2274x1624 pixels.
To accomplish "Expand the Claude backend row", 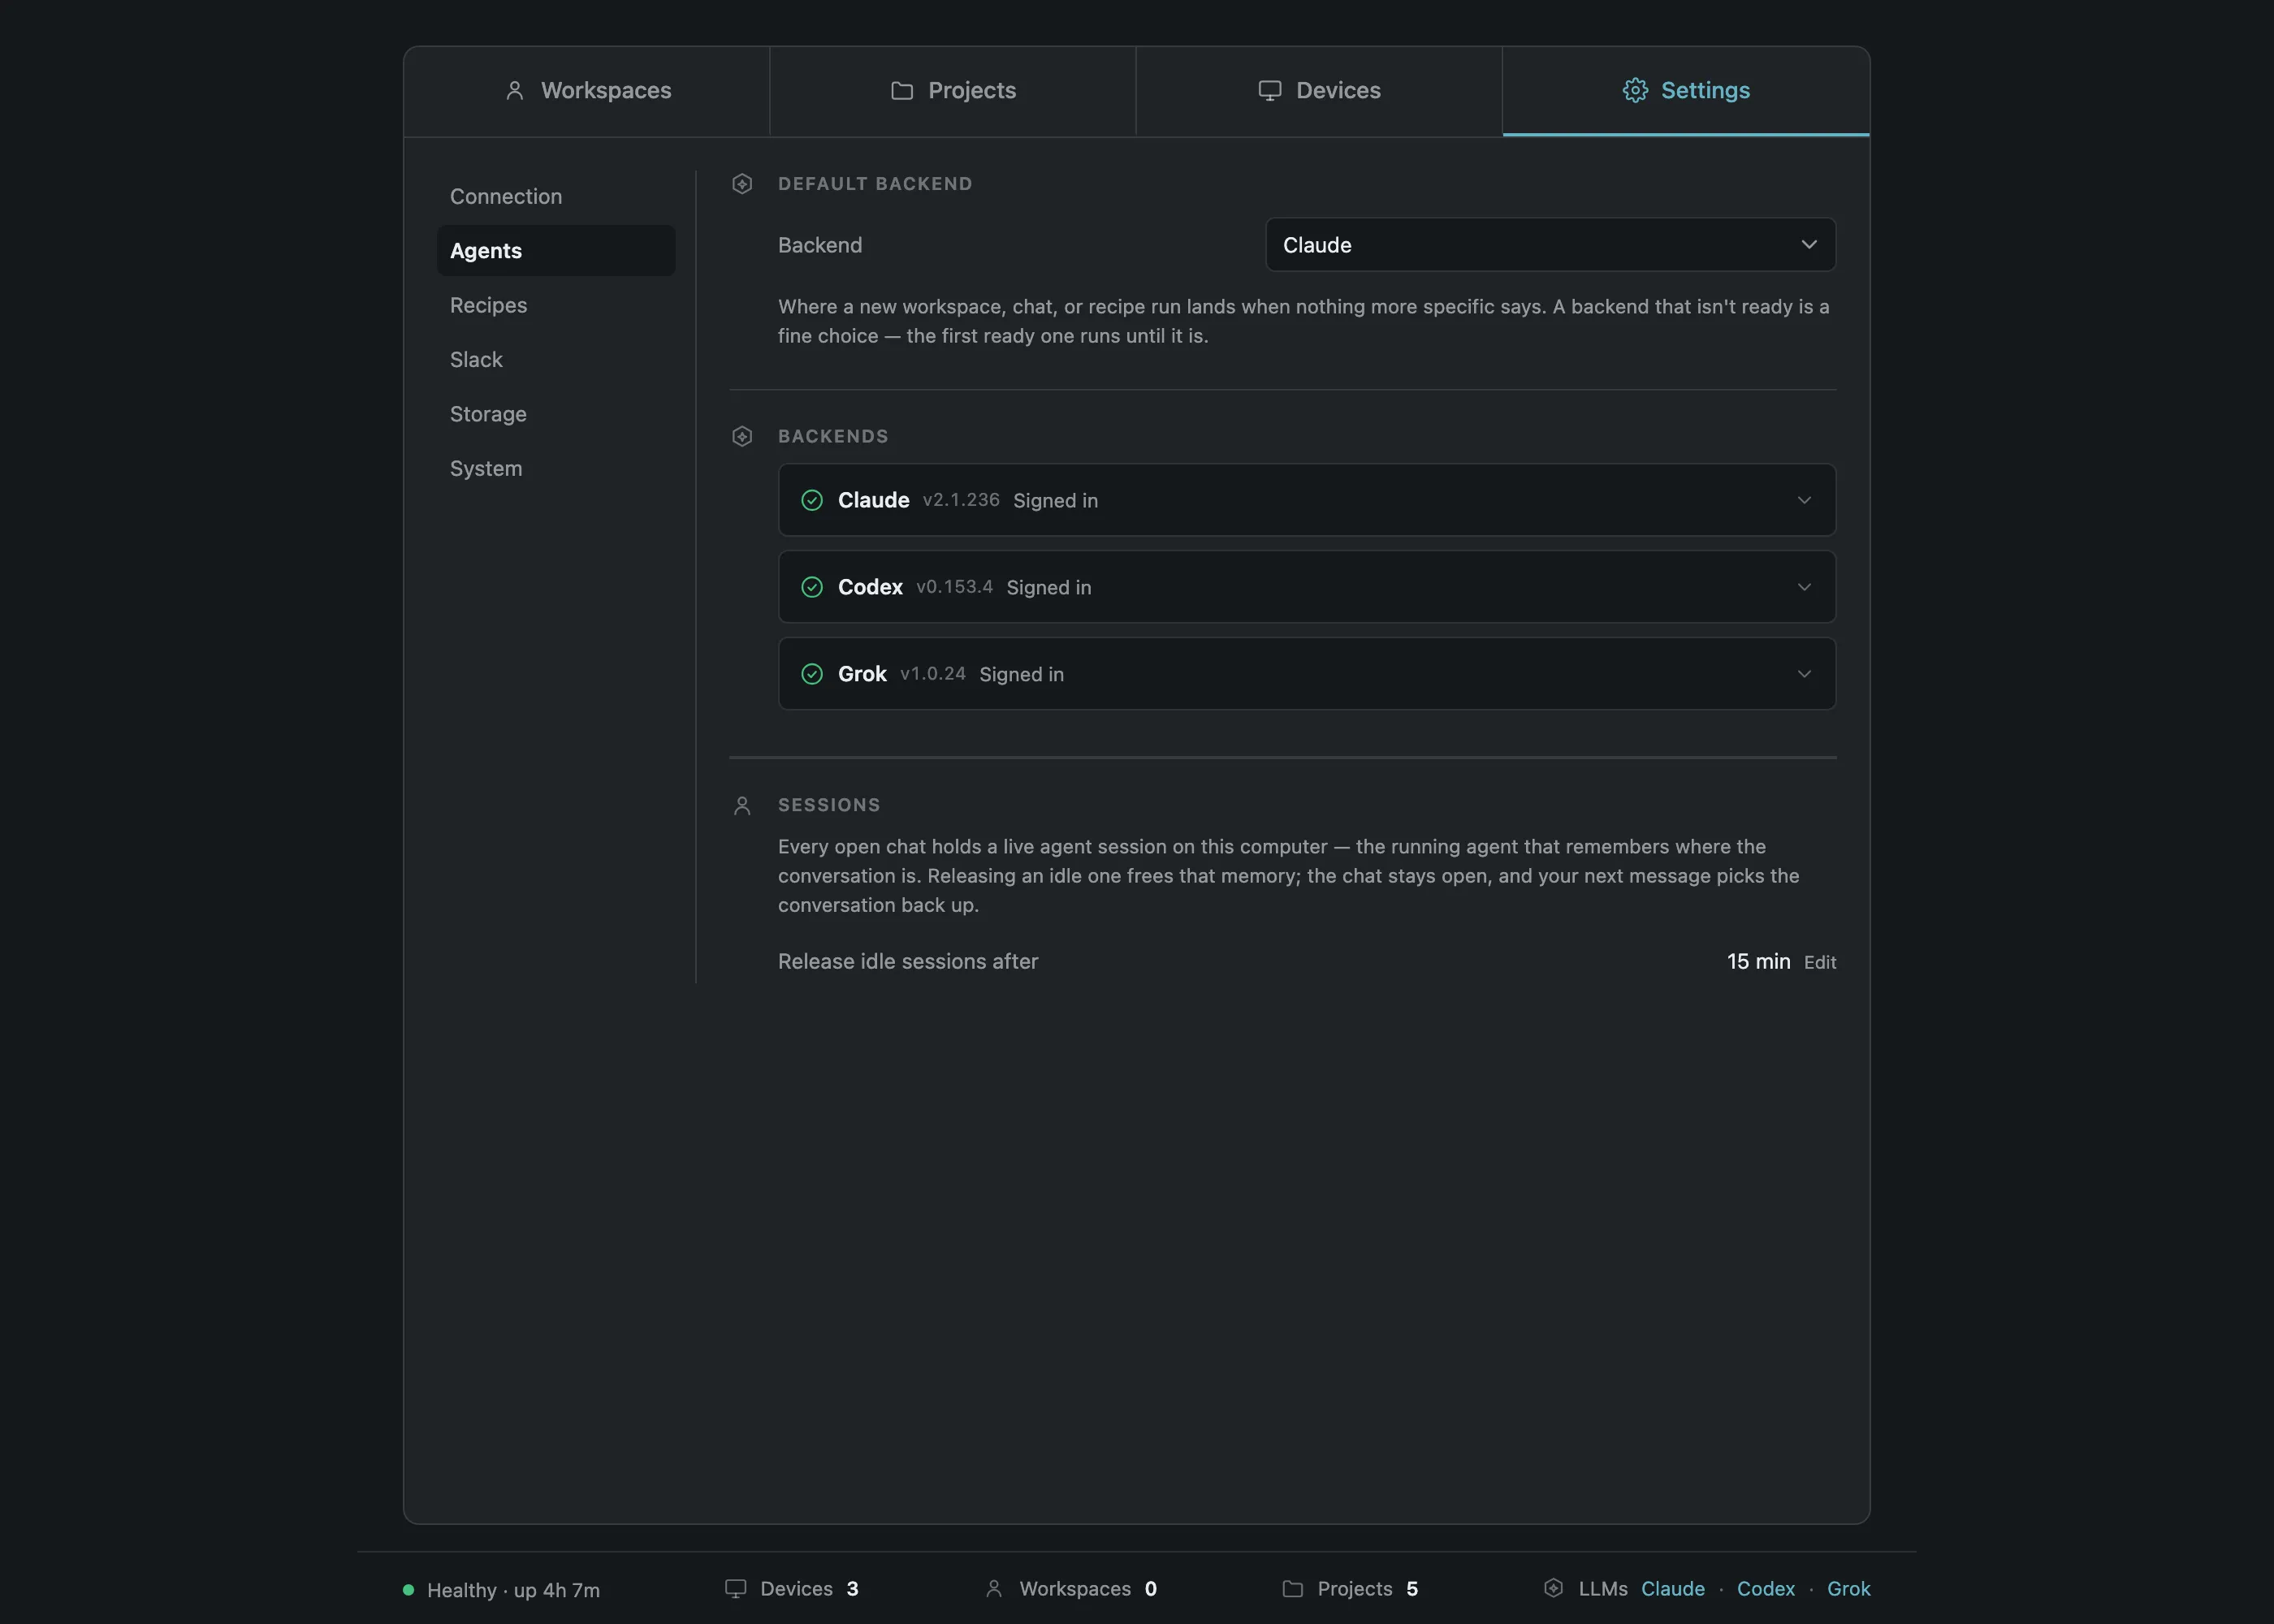I will coord(1307,500).
